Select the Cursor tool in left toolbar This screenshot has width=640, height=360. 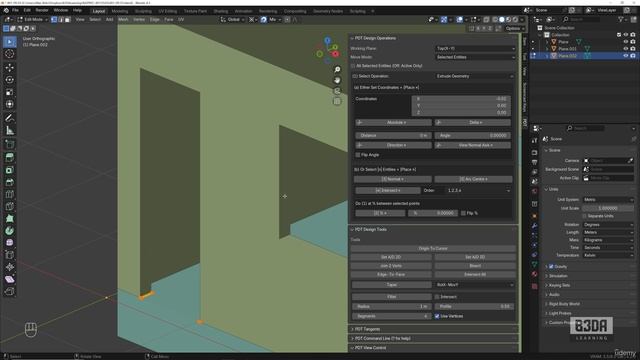pyautogui.click(x=9, y=54)
